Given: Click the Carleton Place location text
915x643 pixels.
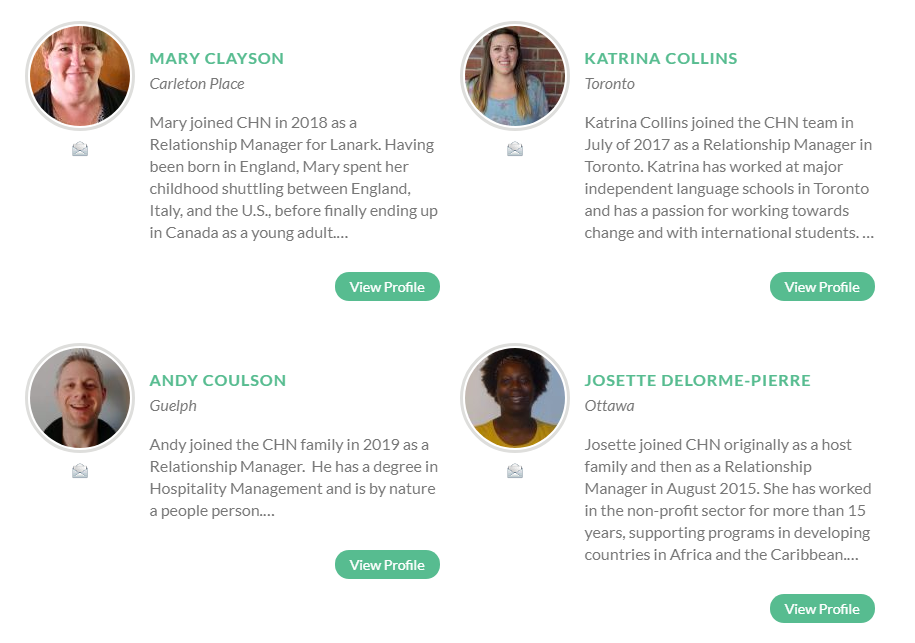Looking at the screenshot, I should 197,84.
